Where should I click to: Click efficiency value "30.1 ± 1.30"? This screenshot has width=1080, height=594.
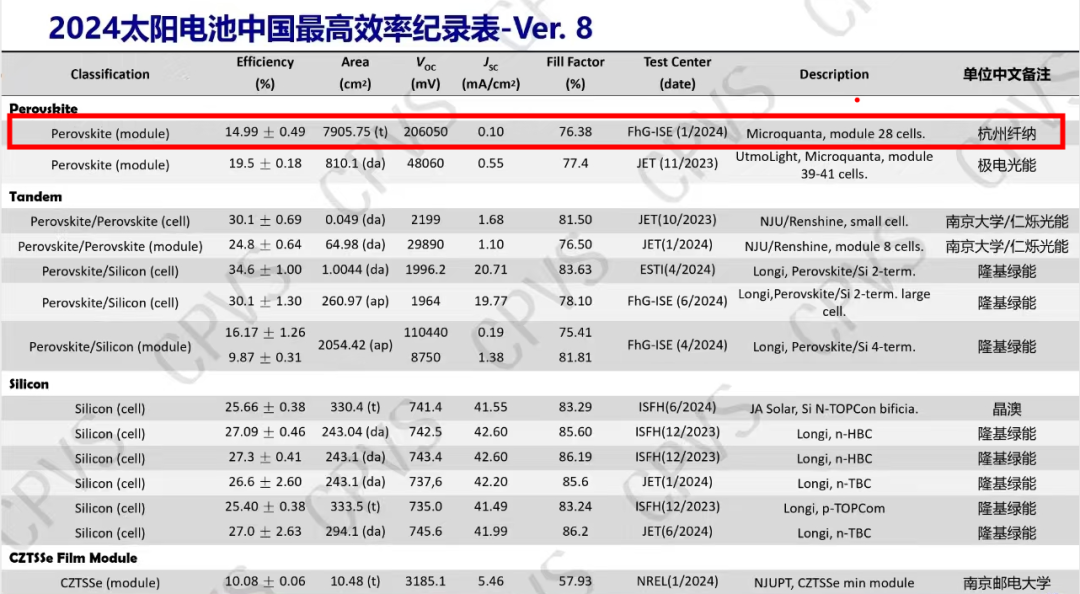[265, 301]
